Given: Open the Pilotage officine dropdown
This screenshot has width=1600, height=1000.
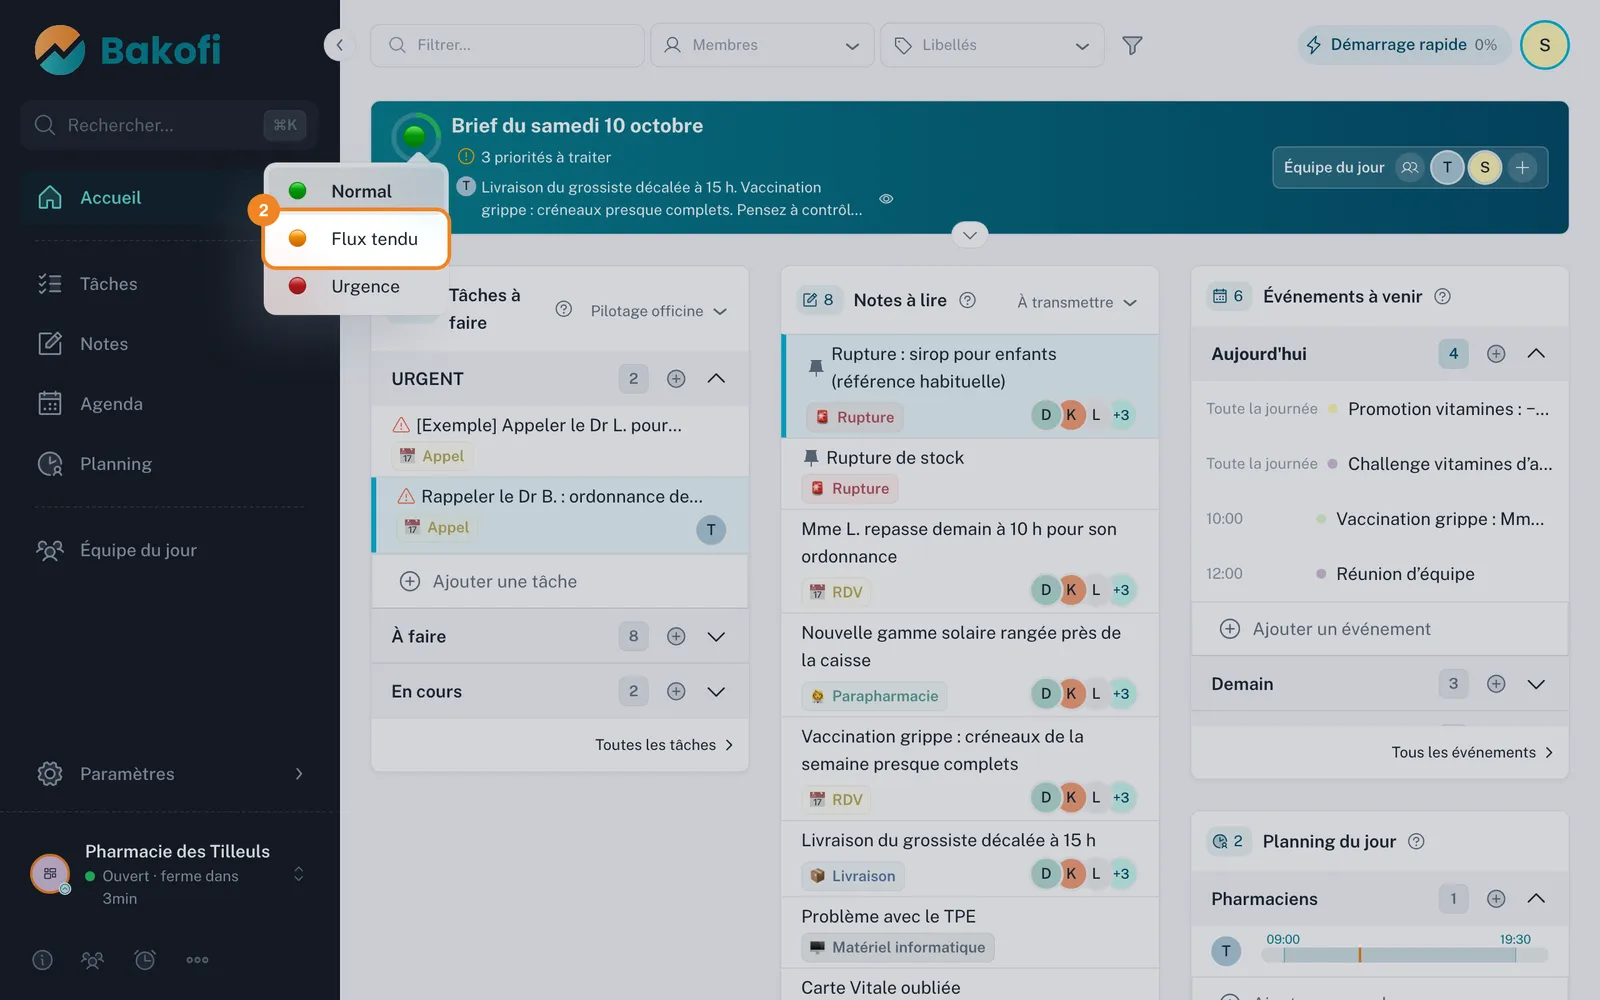Looking at the screenshot, I should [659, 311].
